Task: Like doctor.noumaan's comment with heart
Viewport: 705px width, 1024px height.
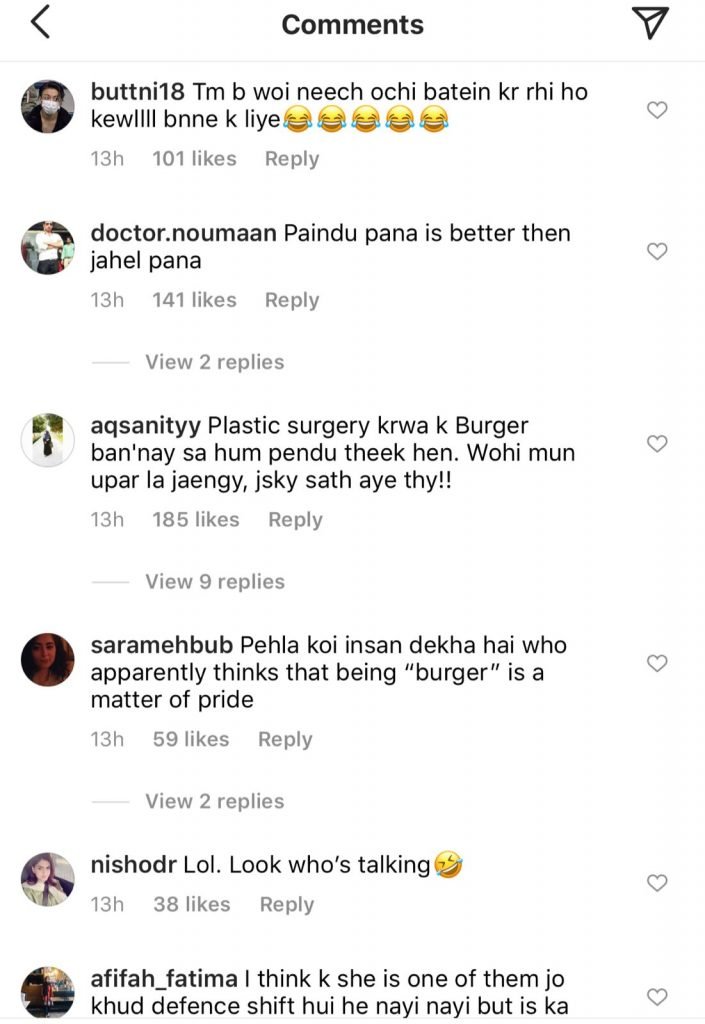Action: coord(657,251)
